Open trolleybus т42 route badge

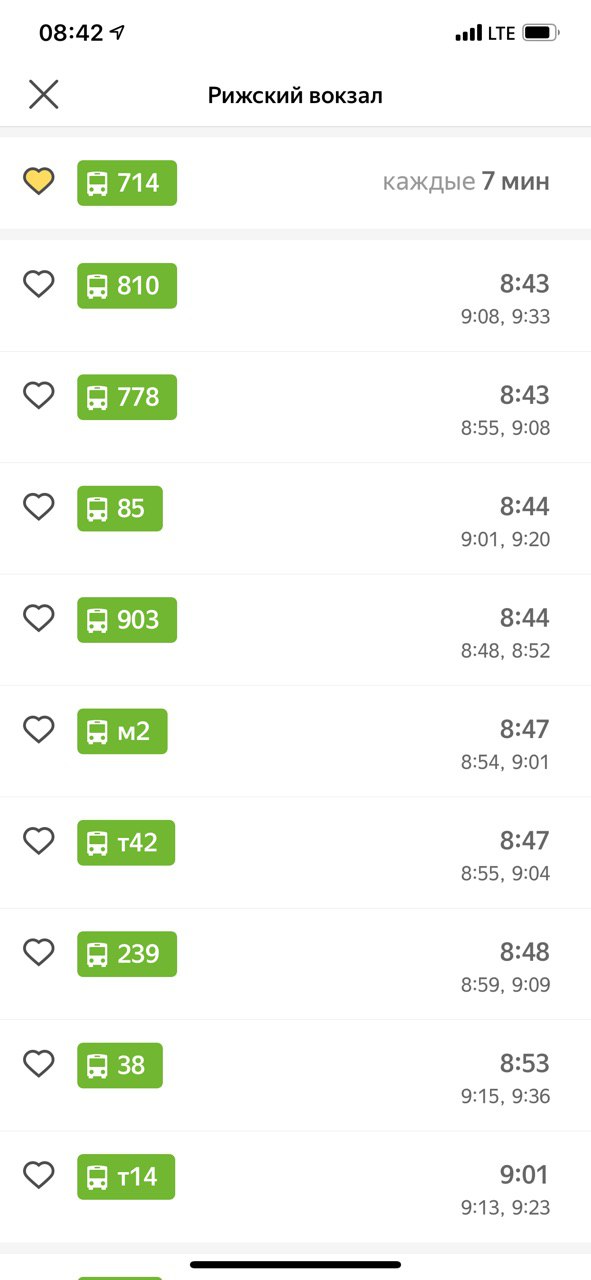point(126,842)
